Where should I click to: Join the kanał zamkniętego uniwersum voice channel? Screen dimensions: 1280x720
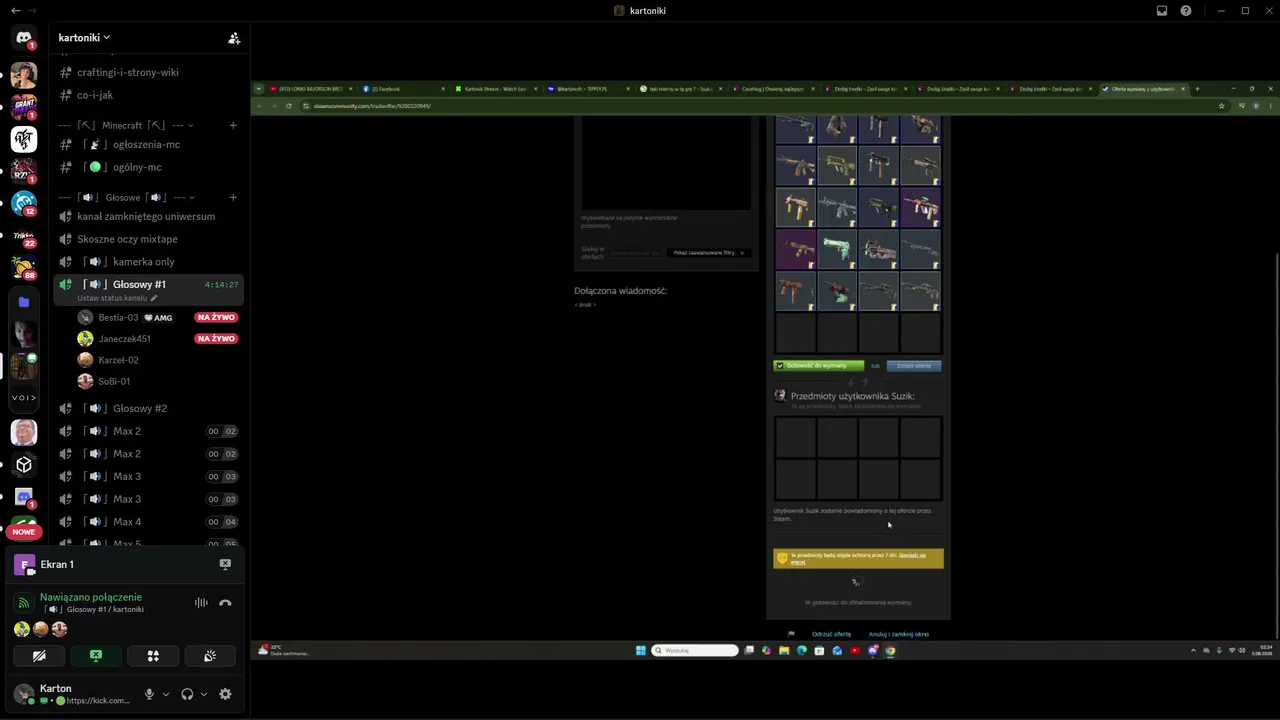(x=148, y=216)
